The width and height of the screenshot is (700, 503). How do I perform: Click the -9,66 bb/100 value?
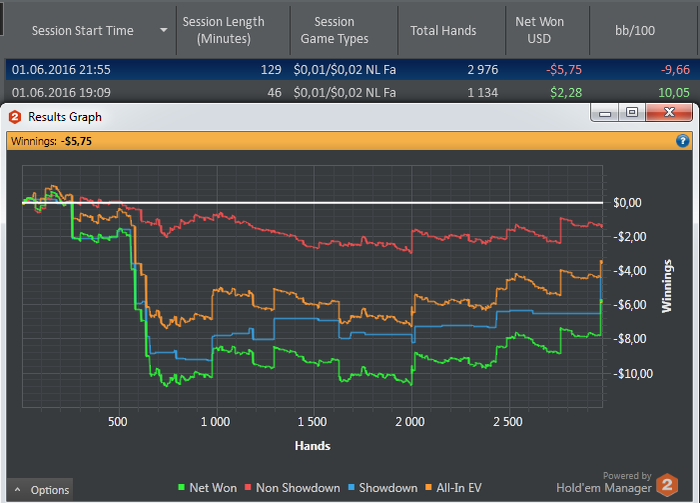[x=675, y=70]
